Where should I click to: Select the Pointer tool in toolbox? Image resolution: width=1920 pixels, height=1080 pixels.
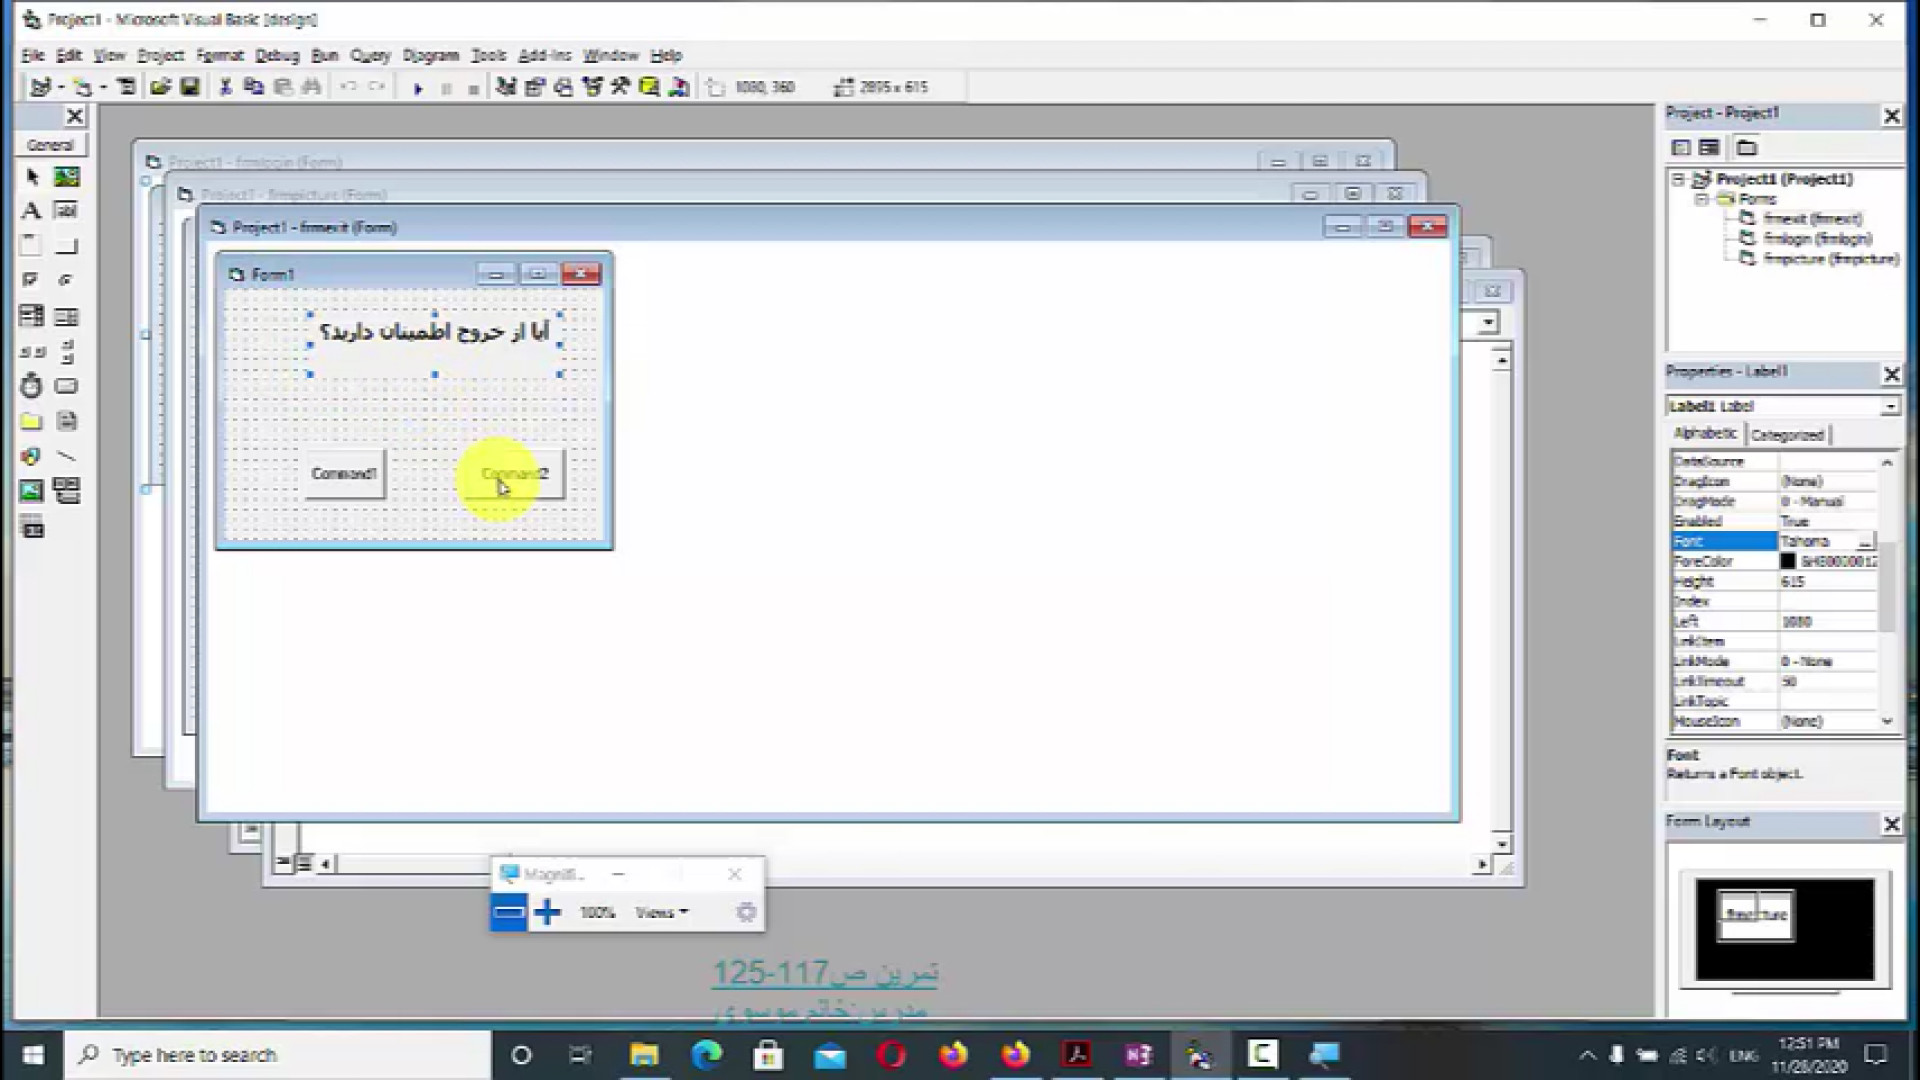(x=31, y=177)
